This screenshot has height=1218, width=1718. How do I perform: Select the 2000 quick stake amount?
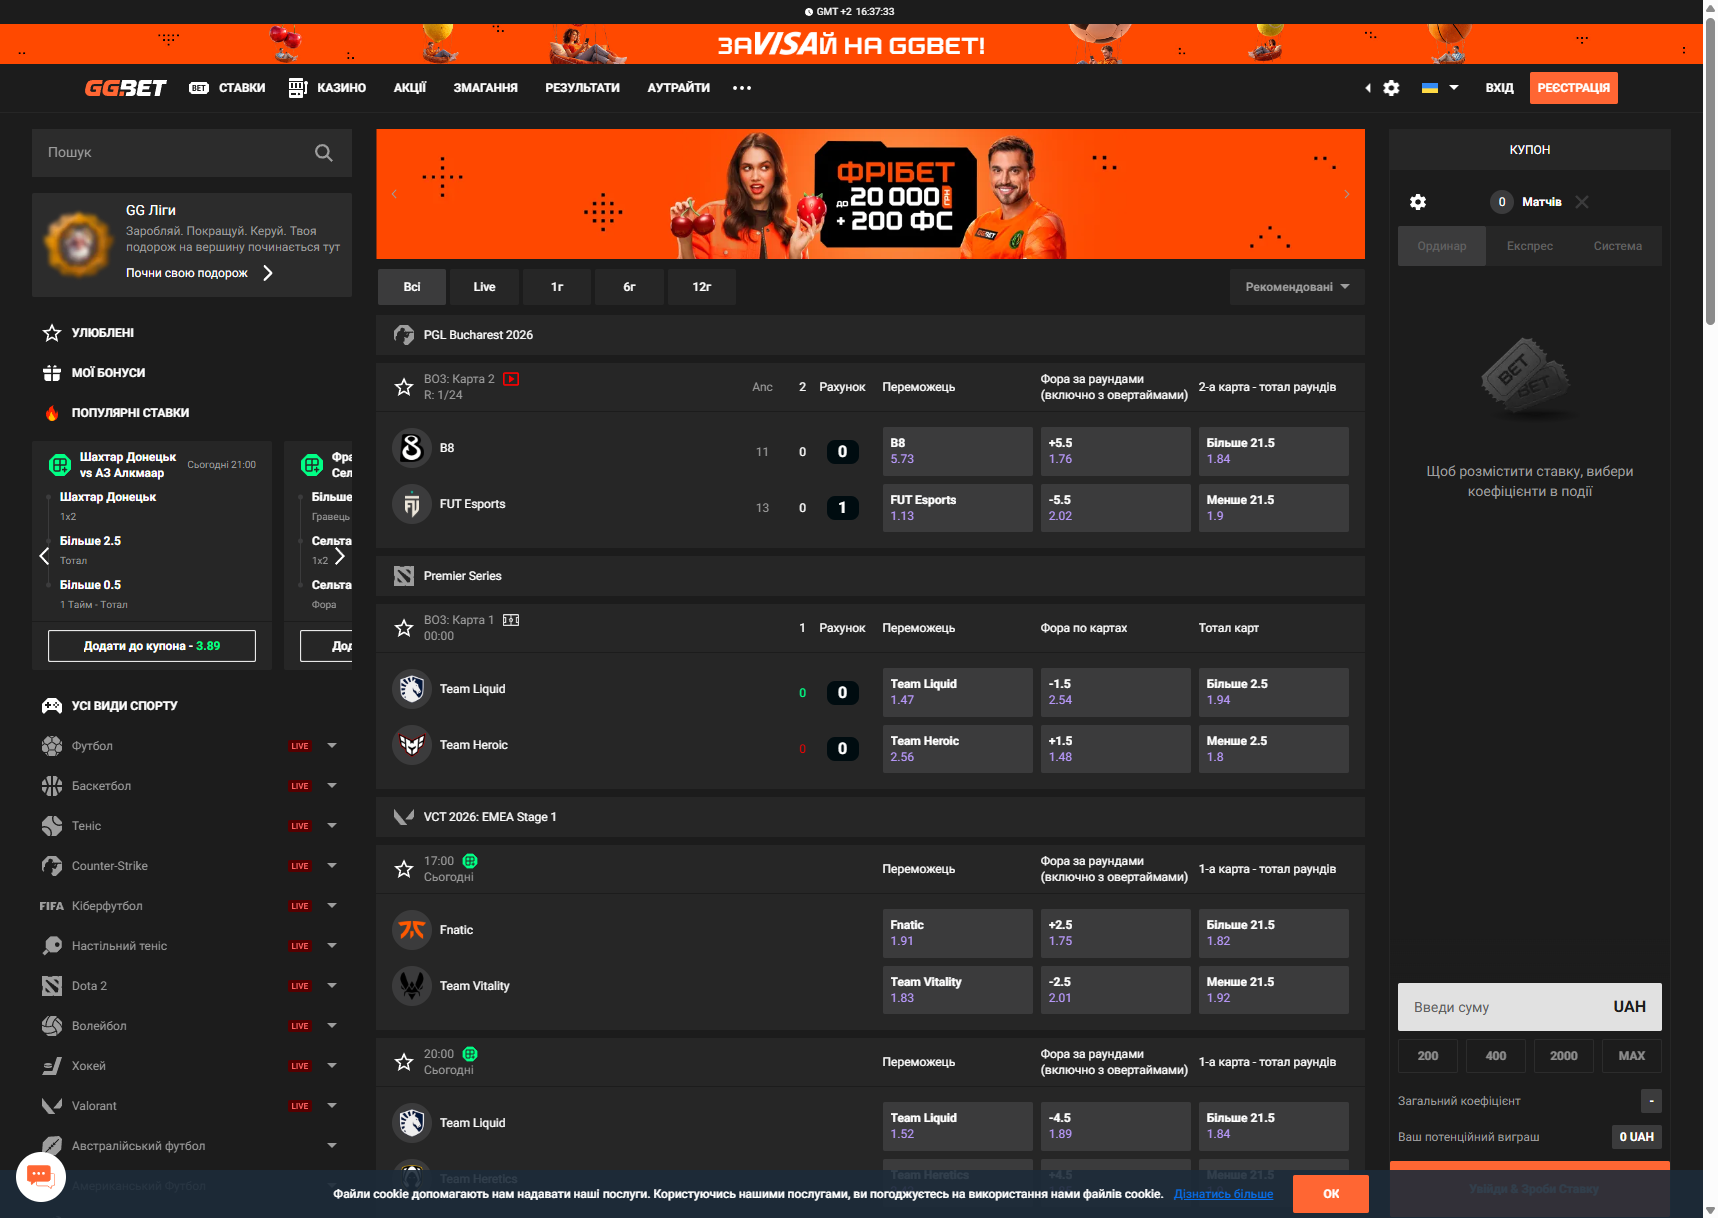tap(1564, 1056)
